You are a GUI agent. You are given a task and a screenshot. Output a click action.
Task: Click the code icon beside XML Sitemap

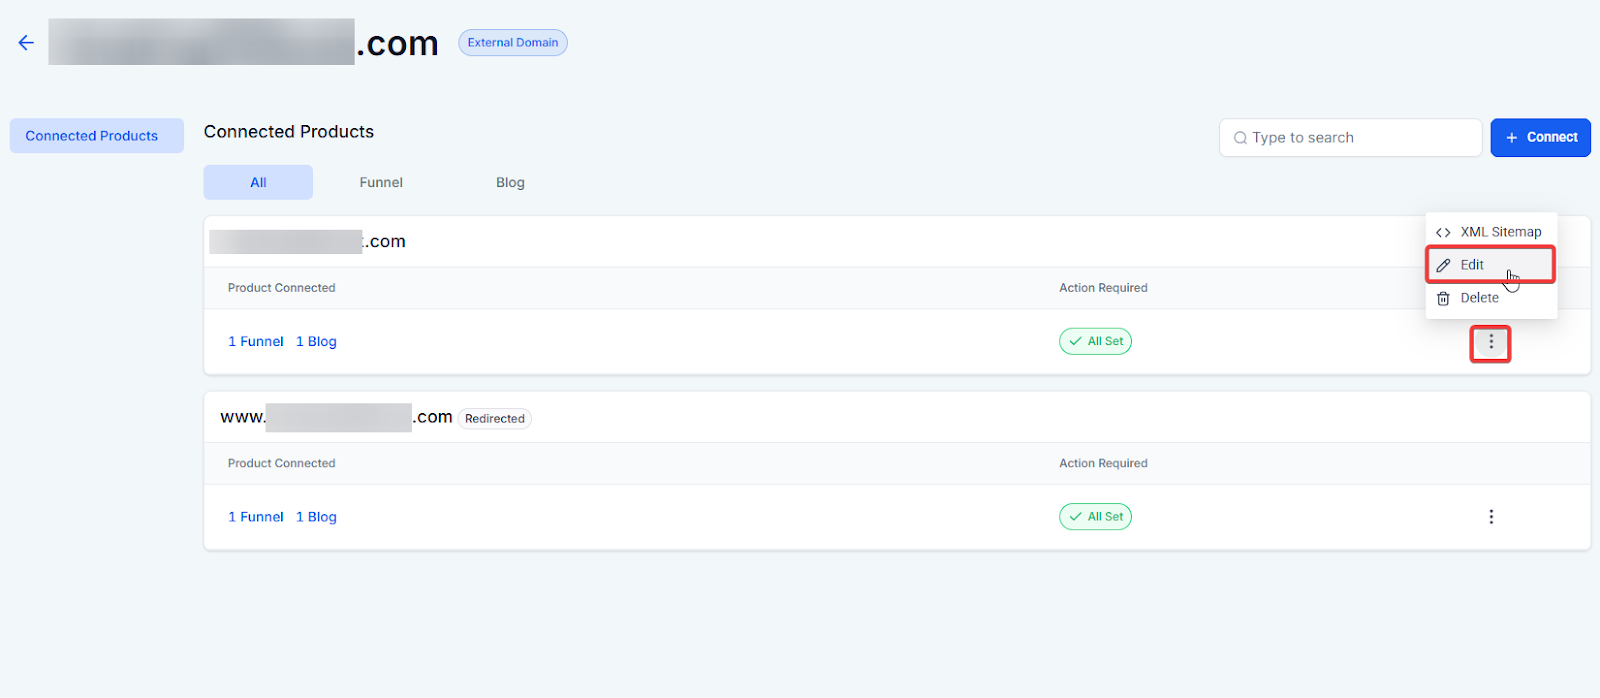[x=1443, y=232]
